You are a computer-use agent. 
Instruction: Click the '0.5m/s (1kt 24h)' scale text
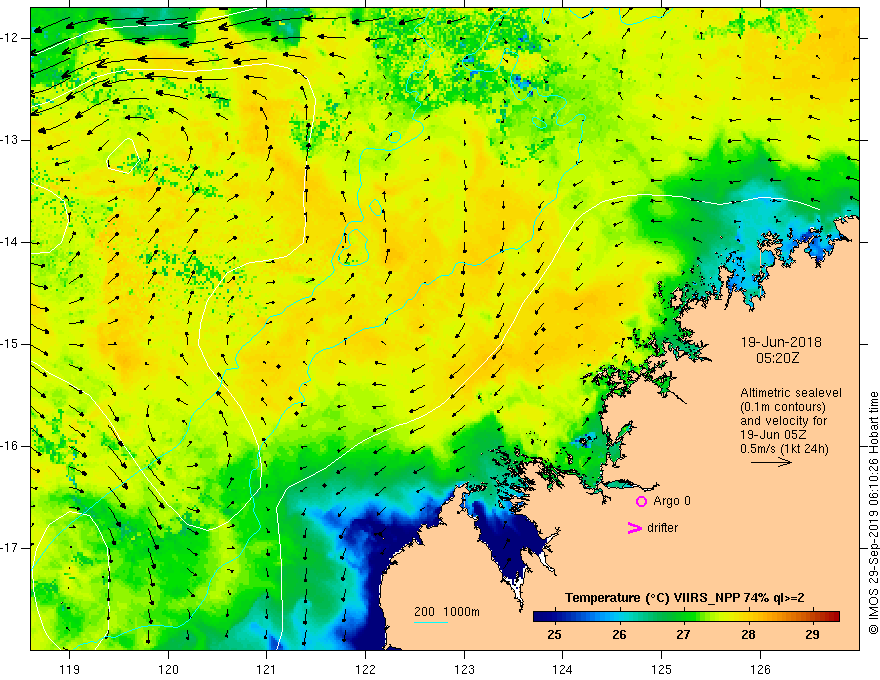point(784,449)
